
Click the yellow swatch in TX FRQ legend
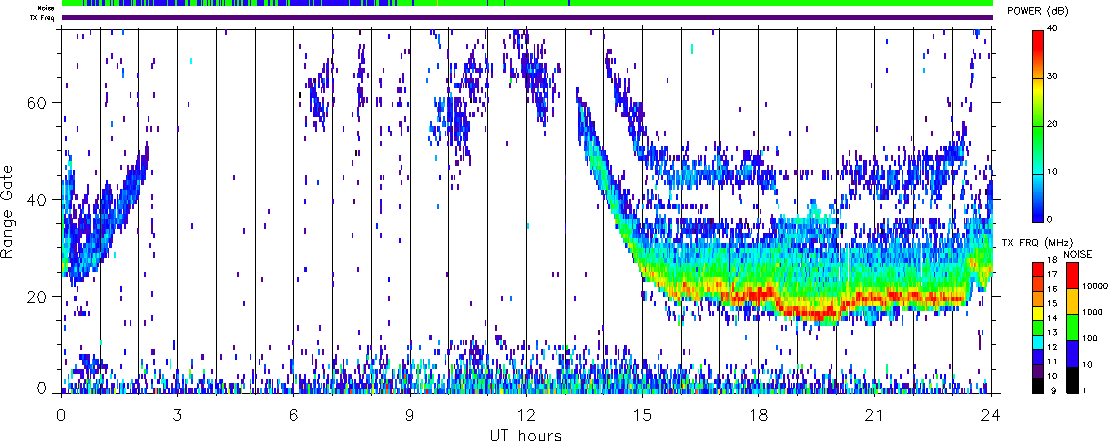coord(1038,314)
